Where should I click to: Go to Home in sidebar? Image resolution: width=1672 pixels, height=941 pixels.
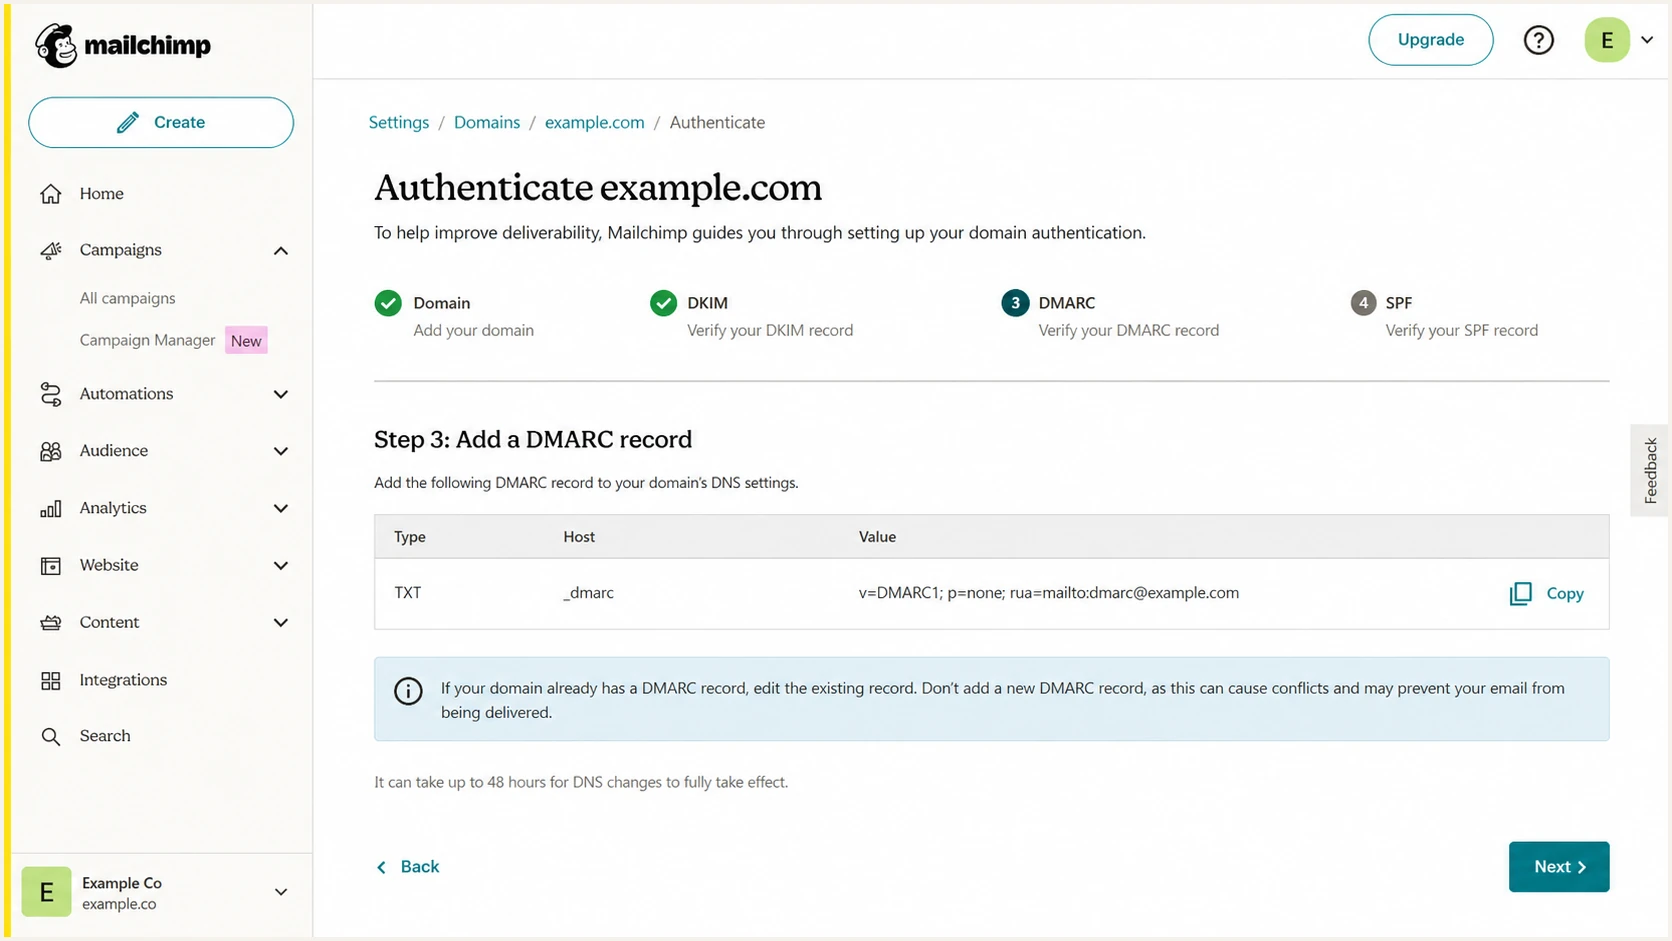tap(102, 194)
